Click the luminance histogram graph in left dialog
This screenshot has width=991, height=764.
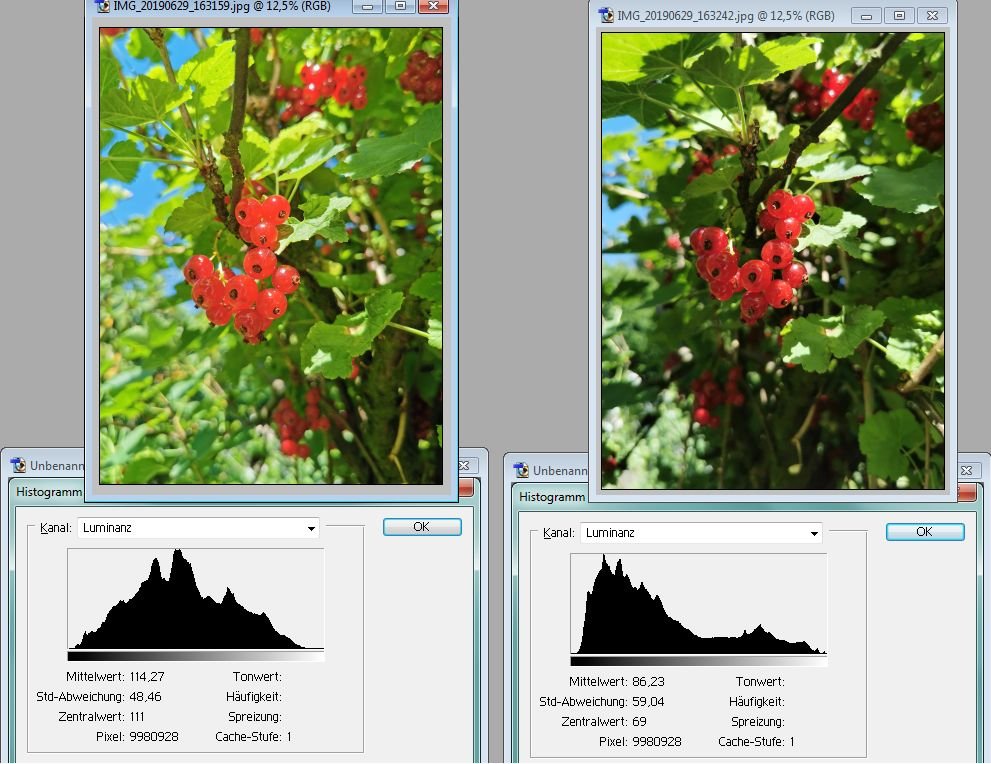pyautogui.click(x=196, y=598)
